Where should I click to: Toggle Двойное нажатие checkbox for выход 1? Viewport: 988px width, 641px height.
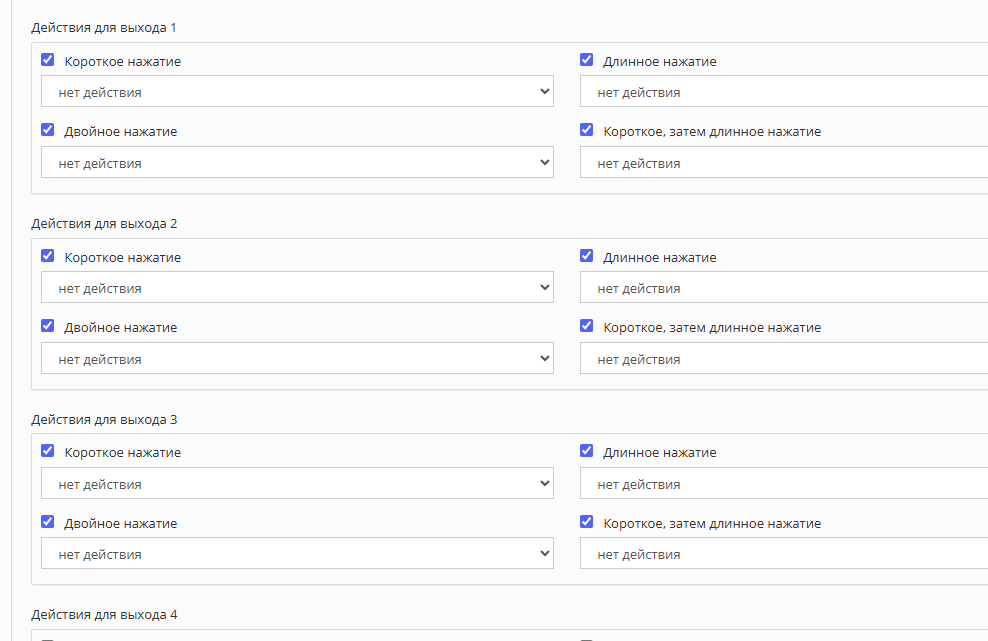click(x=47, y=130)
